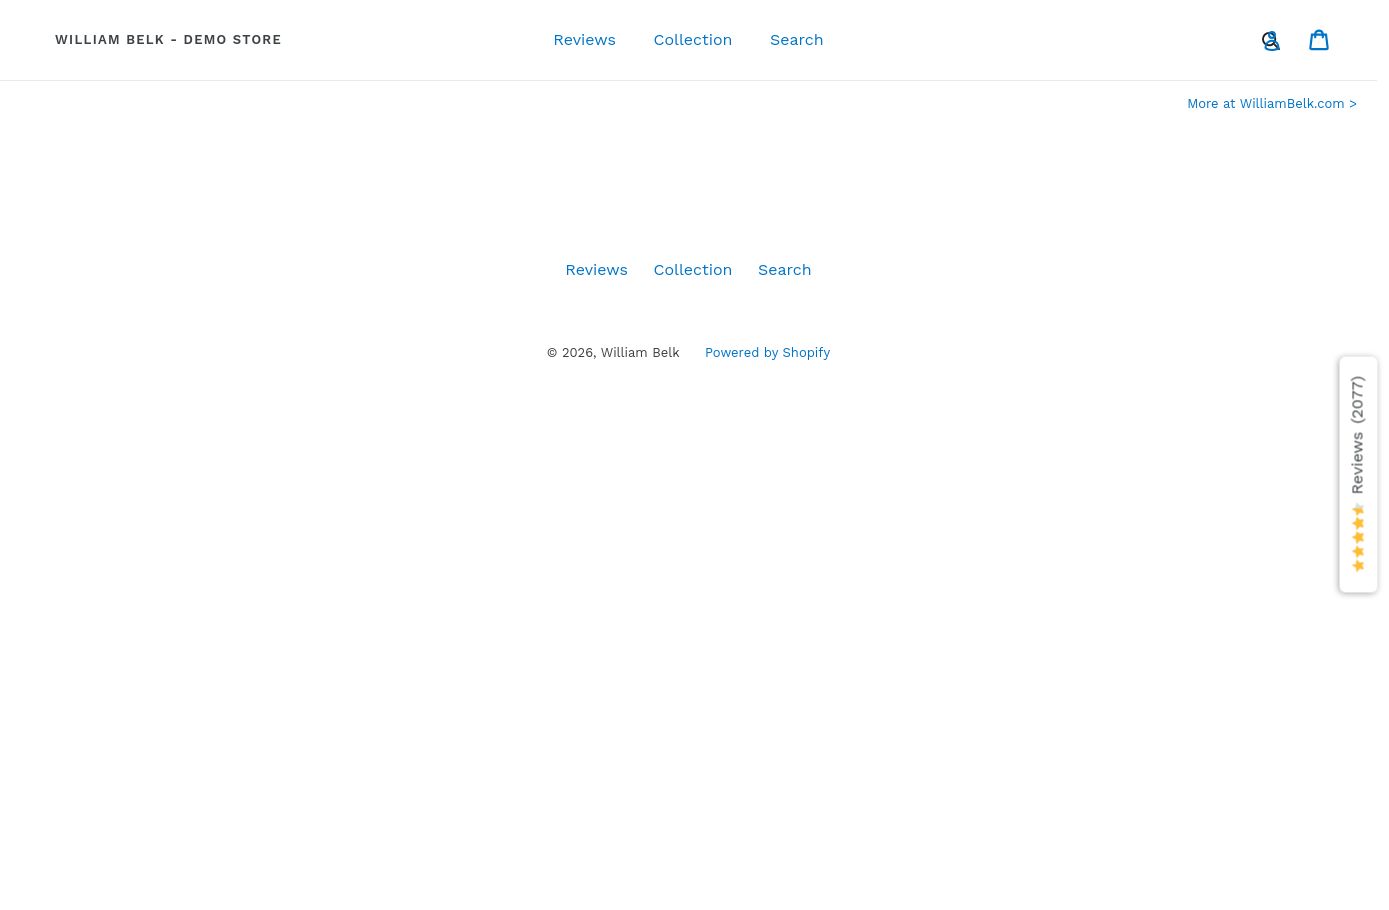Go to Search in the top navigation
Image resolution: width=1389 pixels, height=910 pixels.
coord(796,40)
